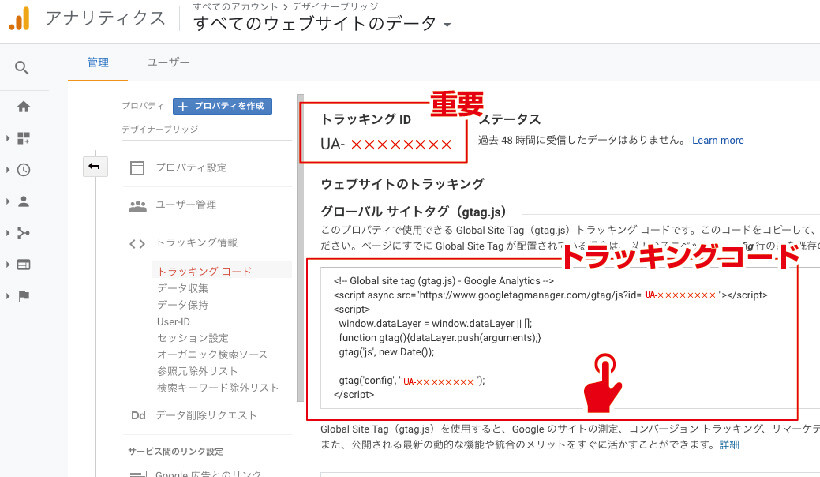Screen dimensions: 820x477
Task: Click the back arrow button beside property column
Action: [x=93, y=166]
